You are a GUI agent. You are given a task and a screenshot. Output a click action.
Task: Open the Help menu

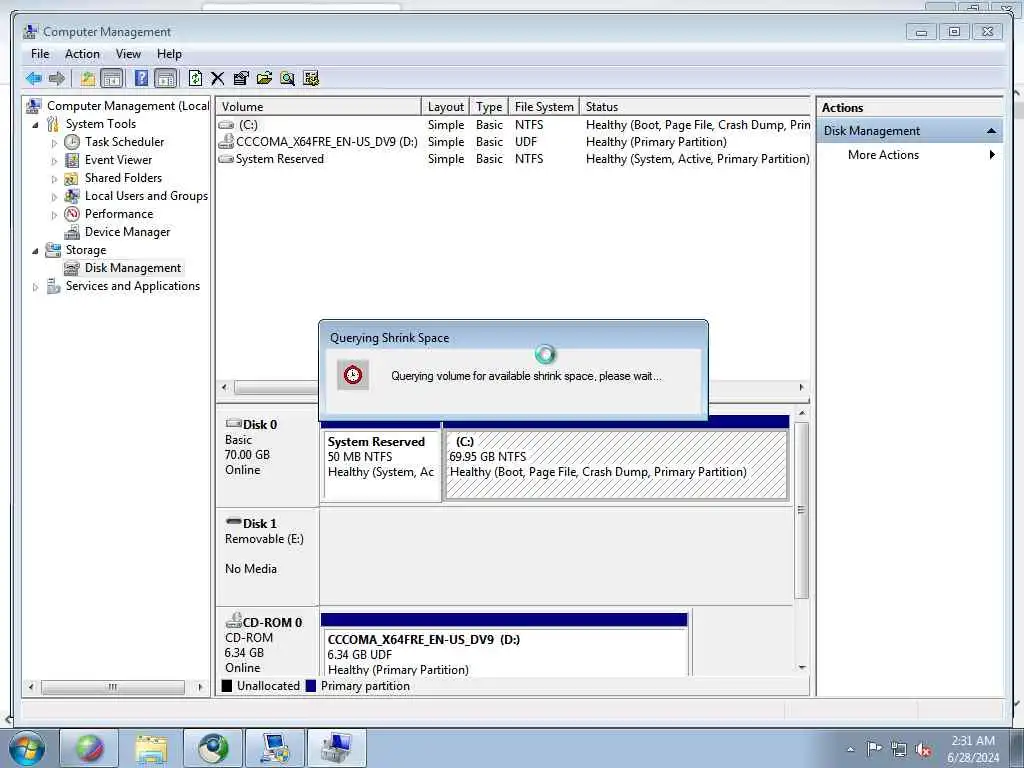click(169, 54)
